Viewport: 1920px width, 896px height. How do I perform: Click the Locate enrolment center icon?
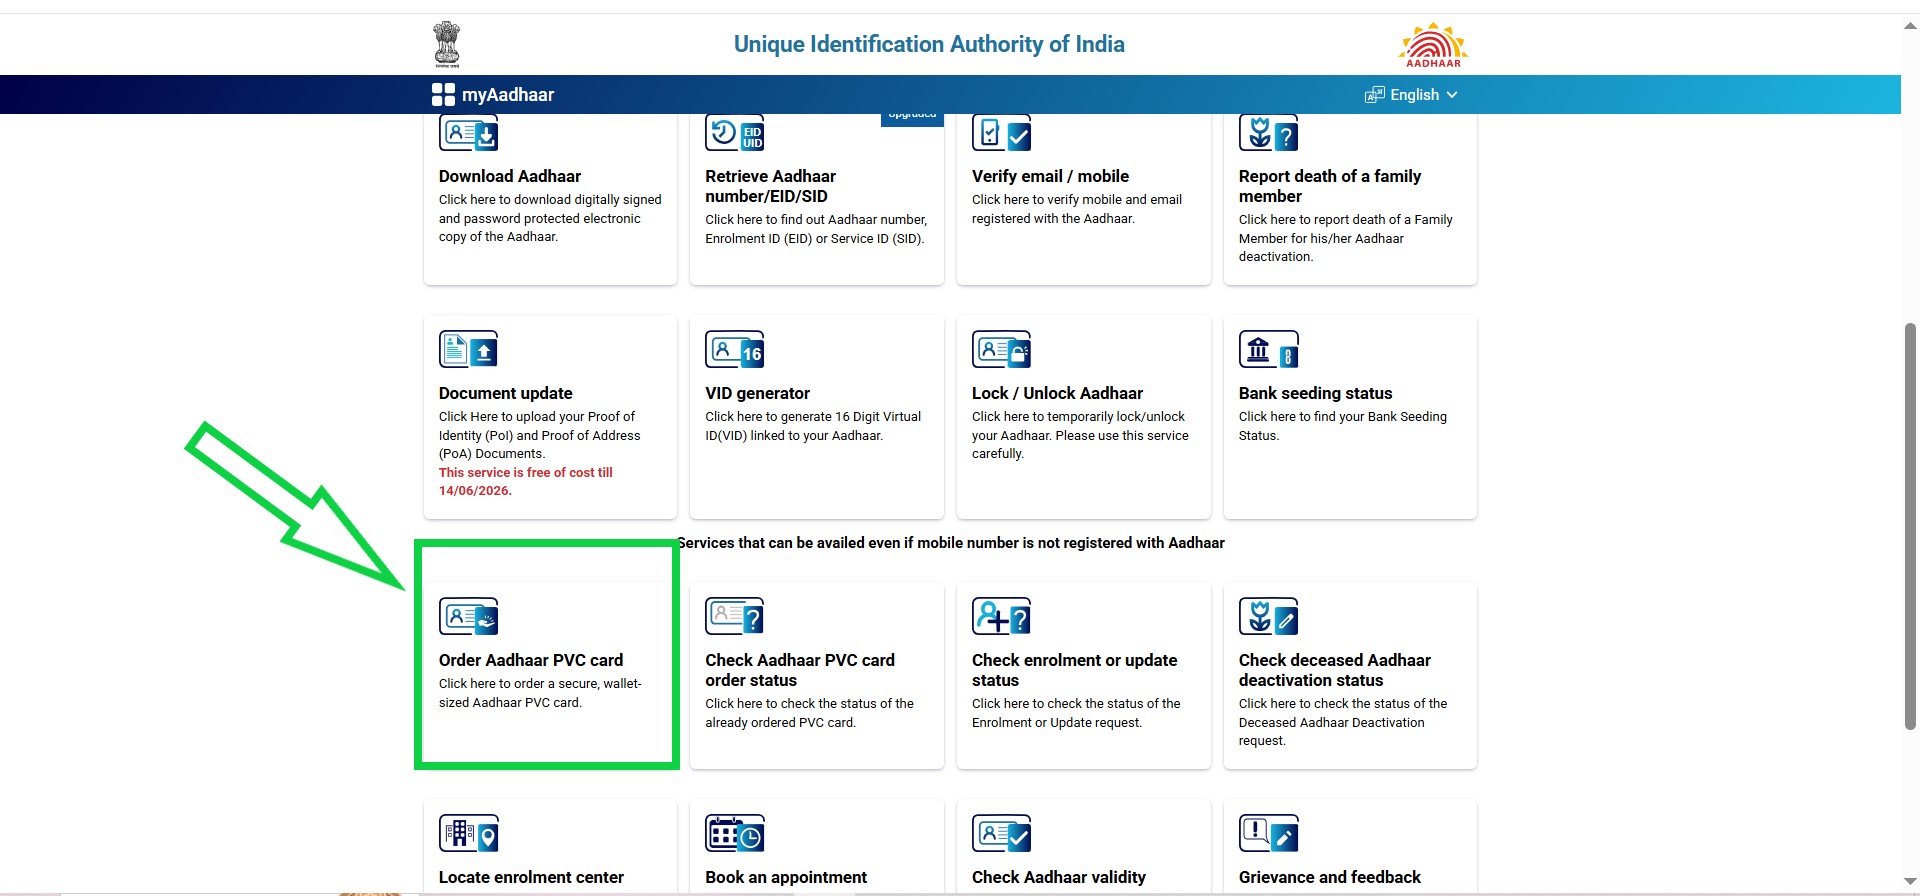[x=468, y=834]
